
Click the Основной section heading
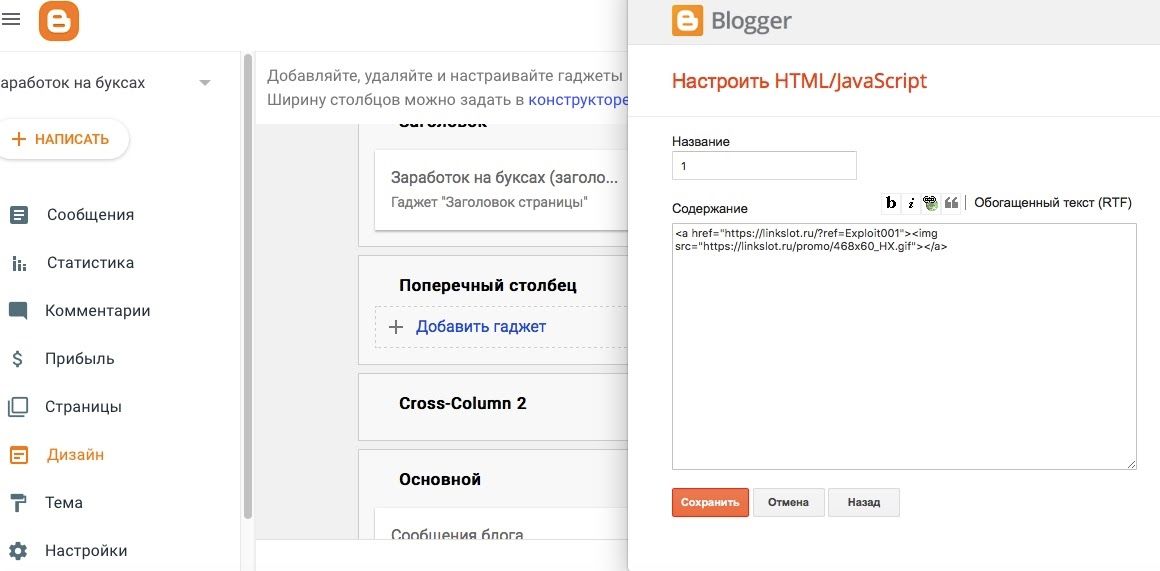tap(440, 479)
